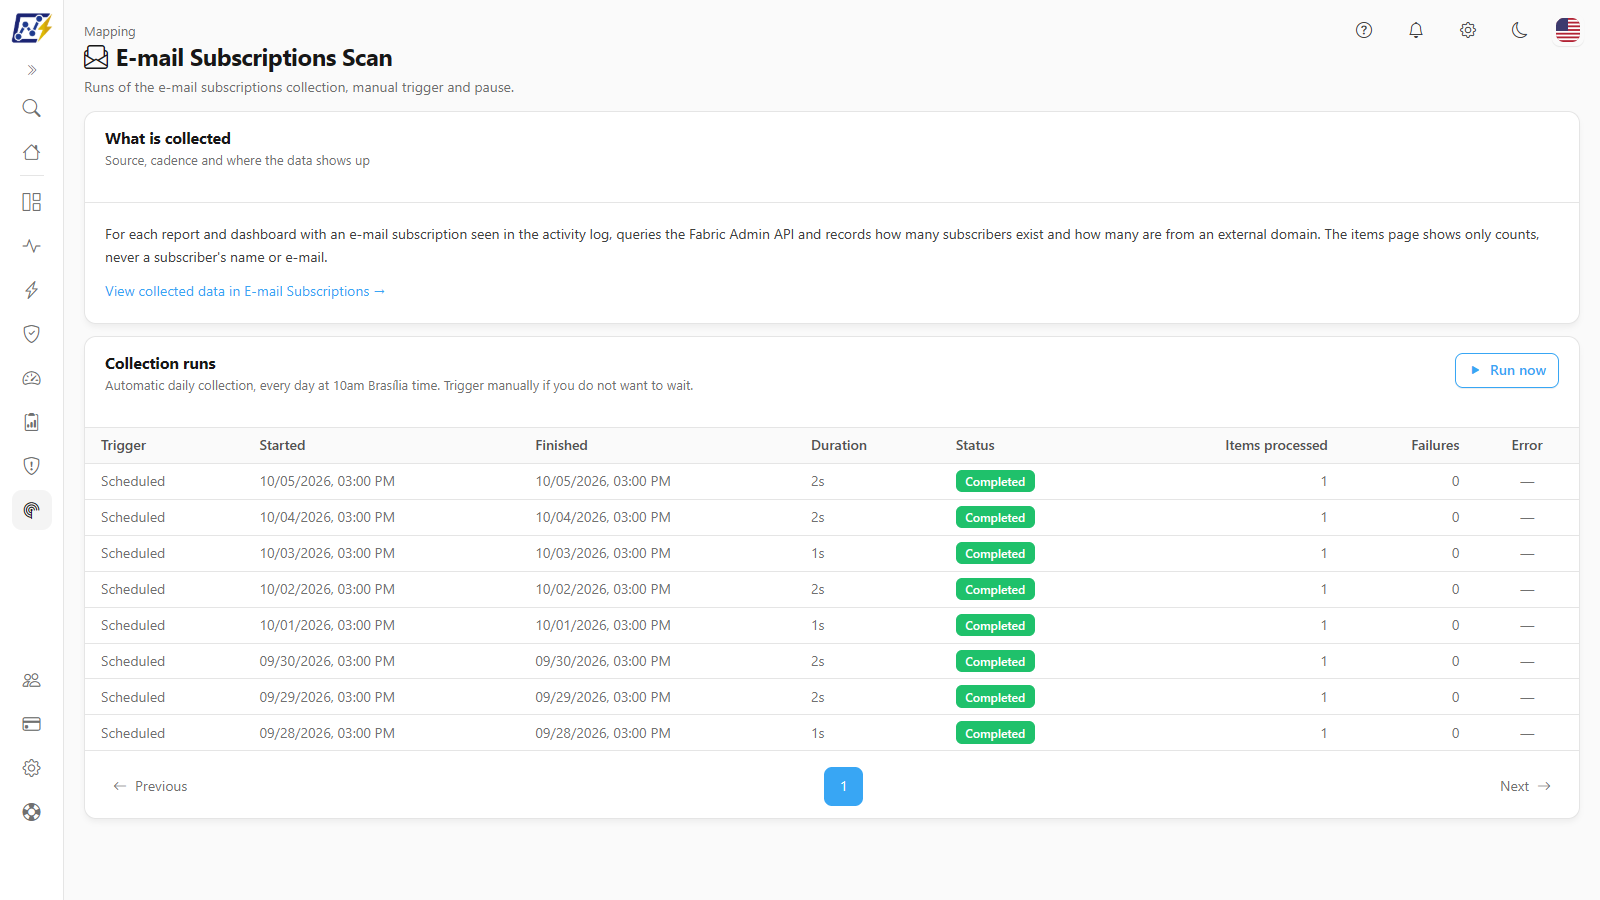Screen dimensions: 1600x900
Task: Select page 1 in pagination
Action: click(843, 786)
